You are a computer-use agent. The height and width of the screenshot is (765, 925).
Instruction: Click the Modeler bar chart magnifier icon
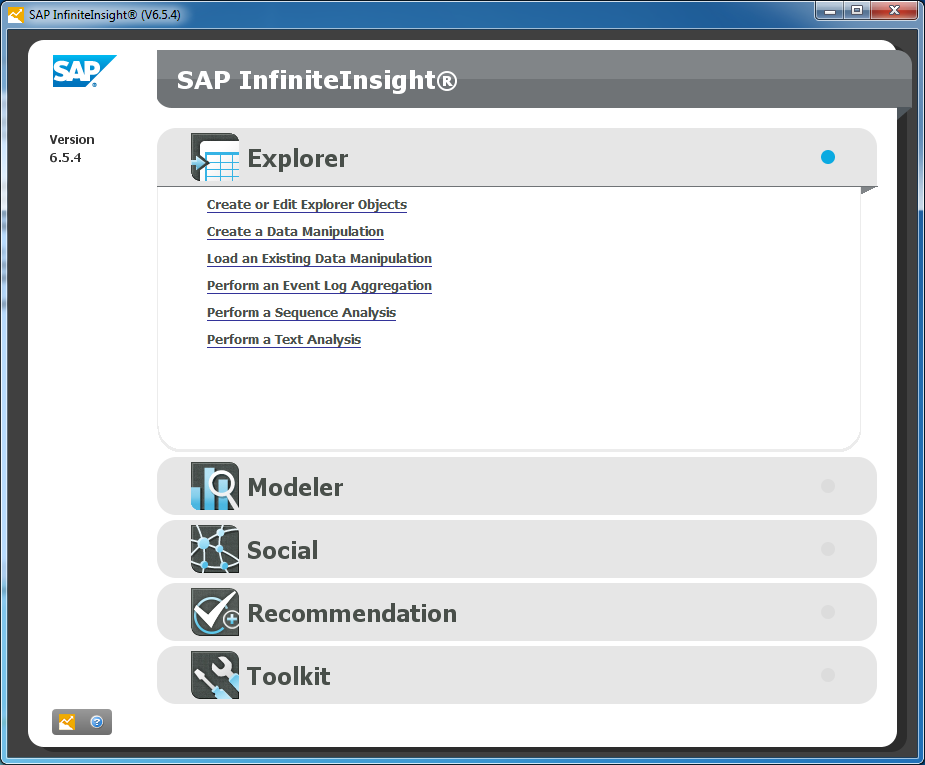(x=215, y=487)
